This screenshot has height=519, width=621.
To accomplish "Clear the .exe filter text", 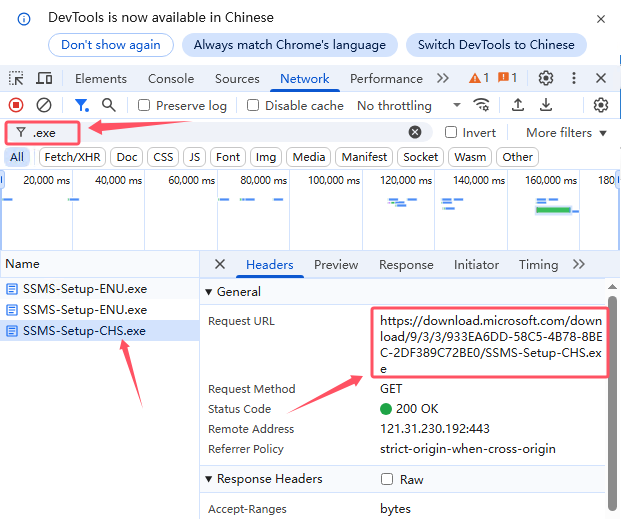I will pos(415,132).
